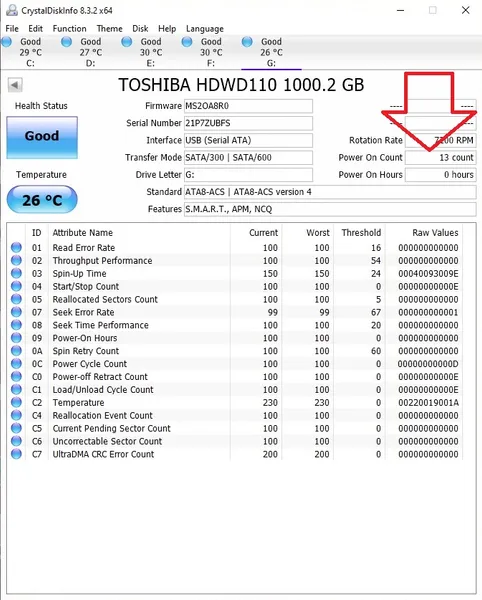Select the Good 26 °C drive G: text
Screen dimensions: 482x600
[x=271, y=52]
